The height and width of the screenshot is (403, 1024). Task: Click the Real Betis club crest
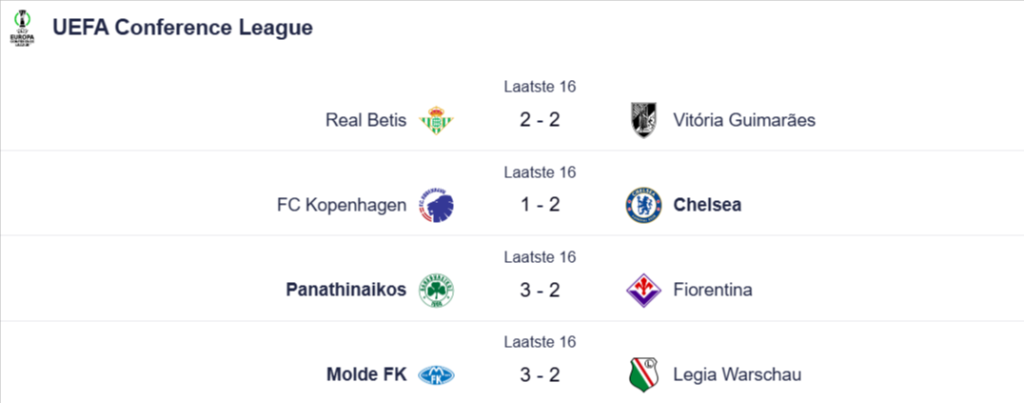pos(437,120)
